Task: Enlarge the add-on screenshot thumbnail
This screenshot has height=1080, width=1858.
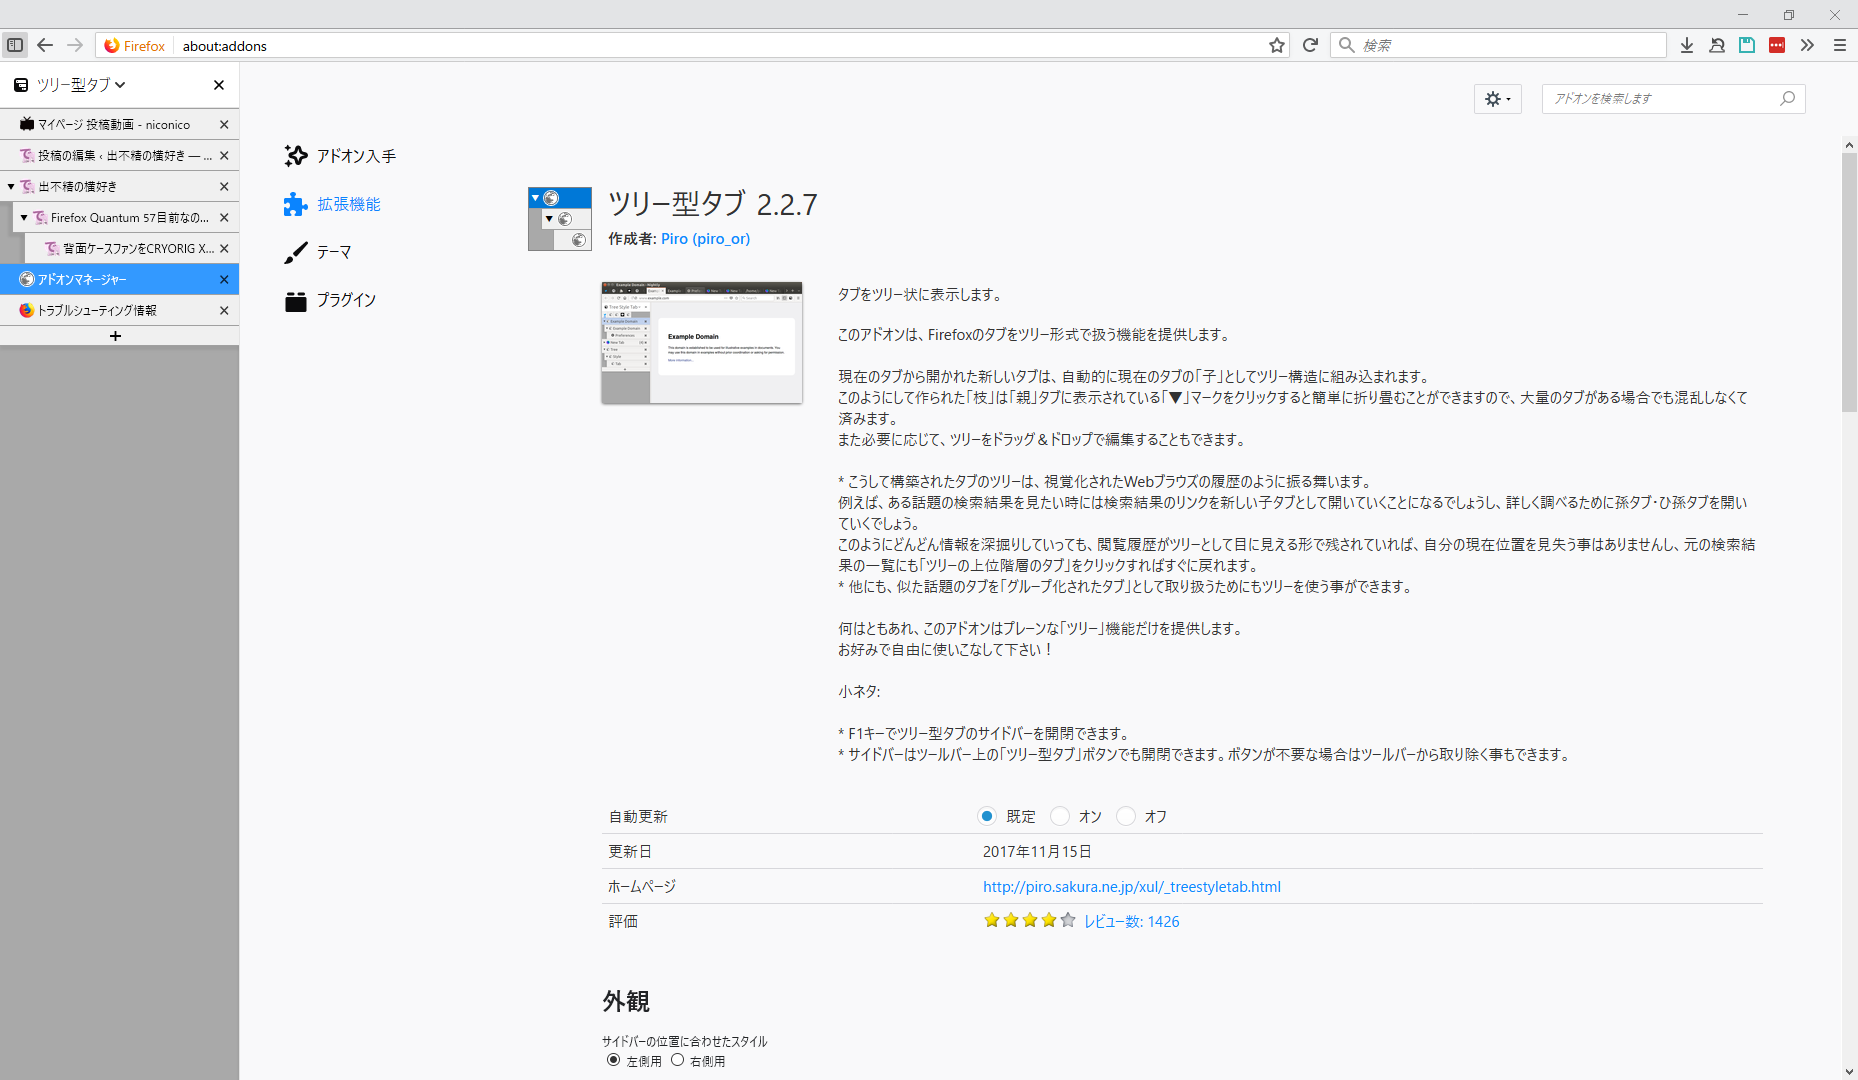Action: [x=702, y=343]
